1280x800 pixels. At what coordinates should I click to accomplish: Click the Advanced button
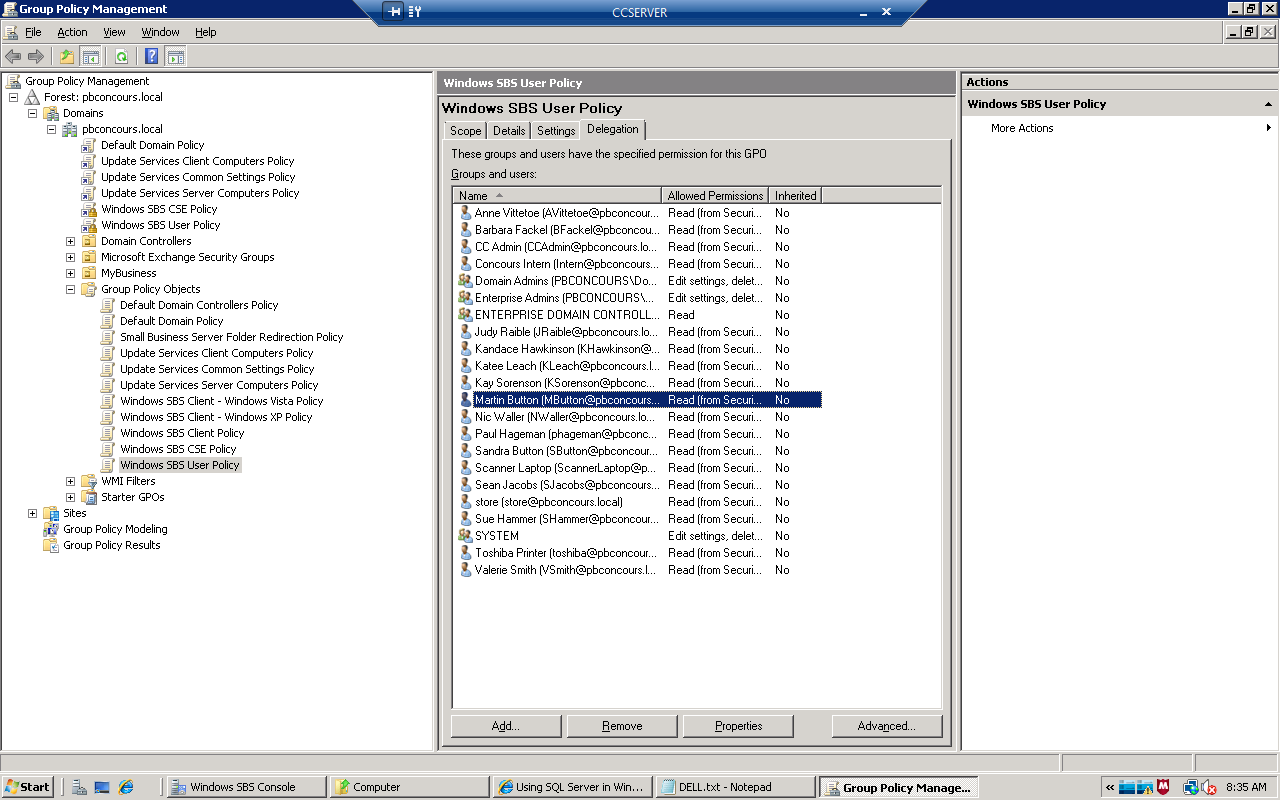coord(886,725)
